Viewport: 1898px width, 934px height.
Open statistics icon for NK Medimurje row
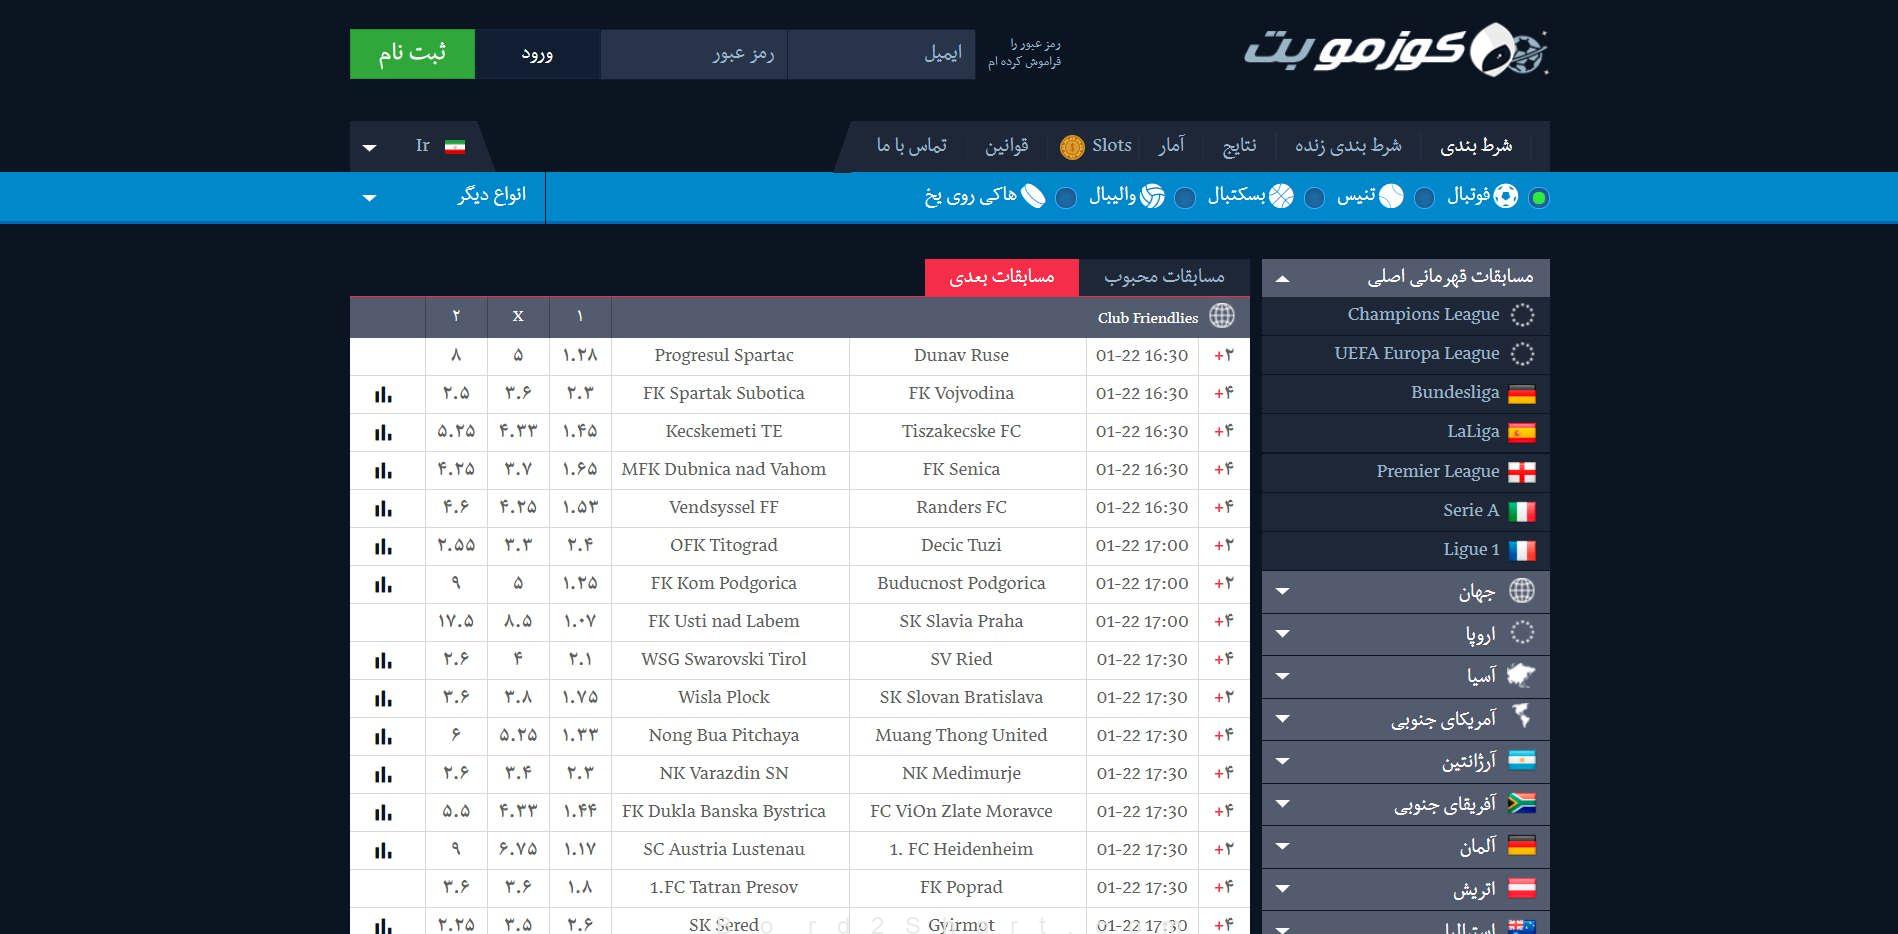(x=383, y=774)
